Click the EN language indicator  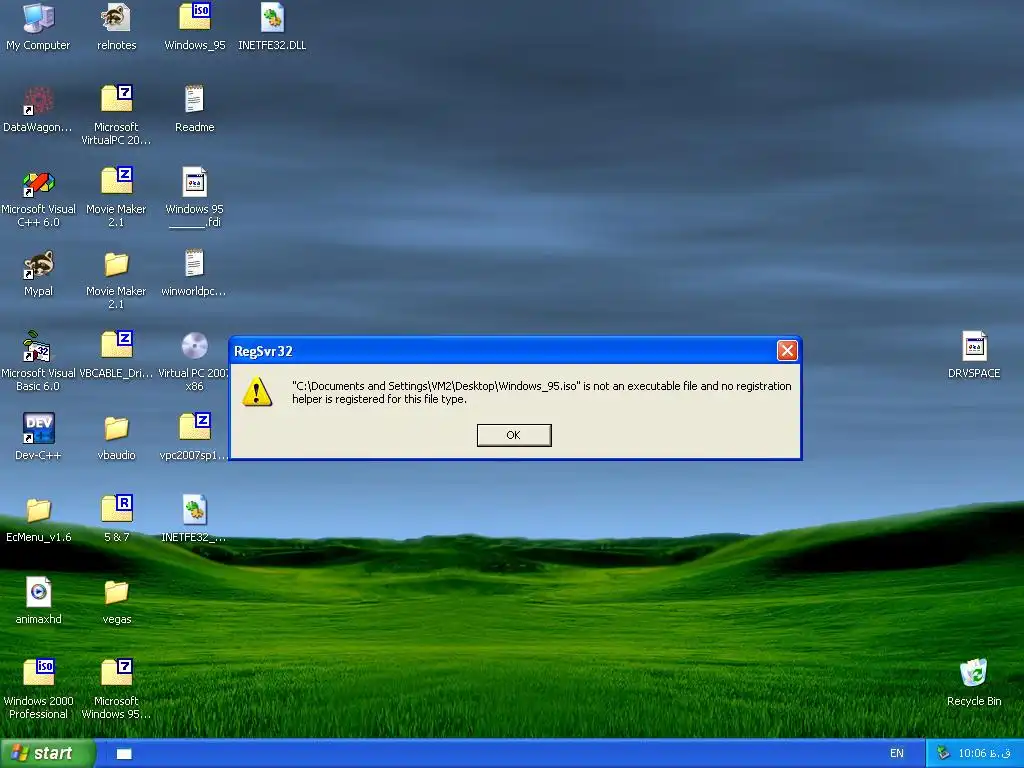pyautogui.click(x=897, y=753)
